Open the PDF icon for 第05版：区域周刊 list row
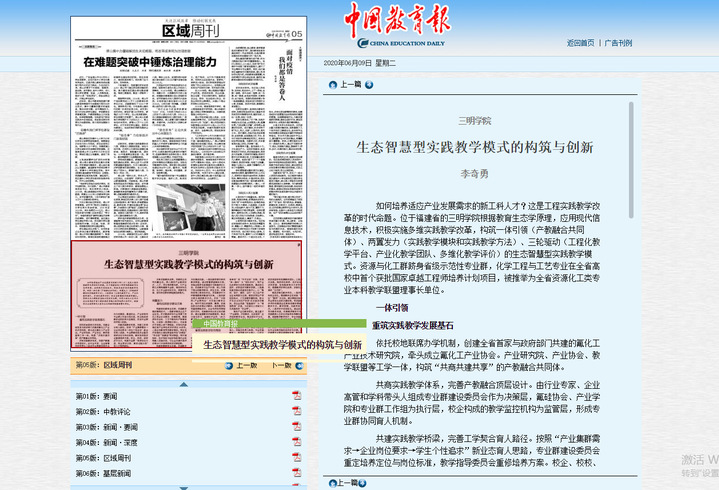 pyautogui.click(x=297, y=457)
